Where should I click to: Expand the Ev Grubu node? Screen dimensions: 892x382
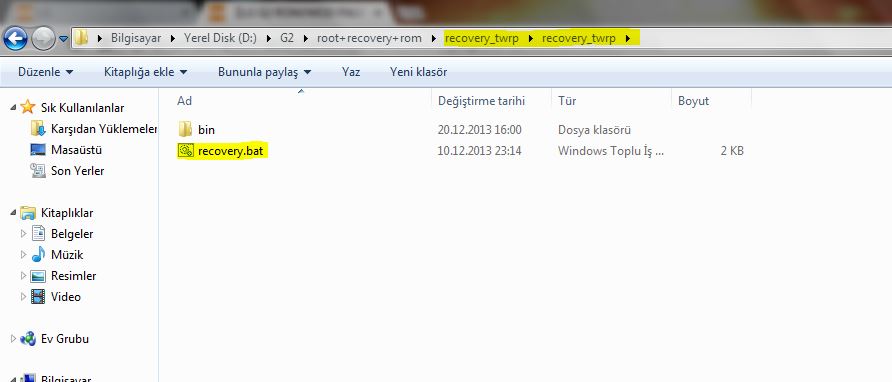13,339
